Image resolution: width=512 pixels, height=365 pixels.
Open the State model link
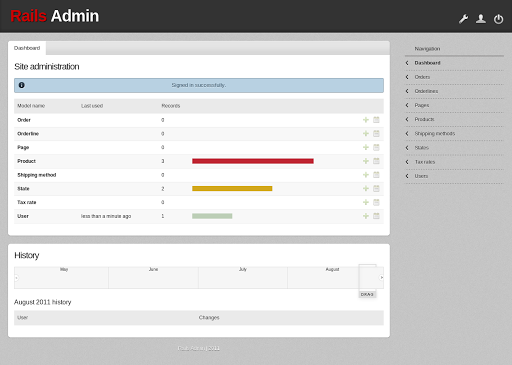point(23,188)
